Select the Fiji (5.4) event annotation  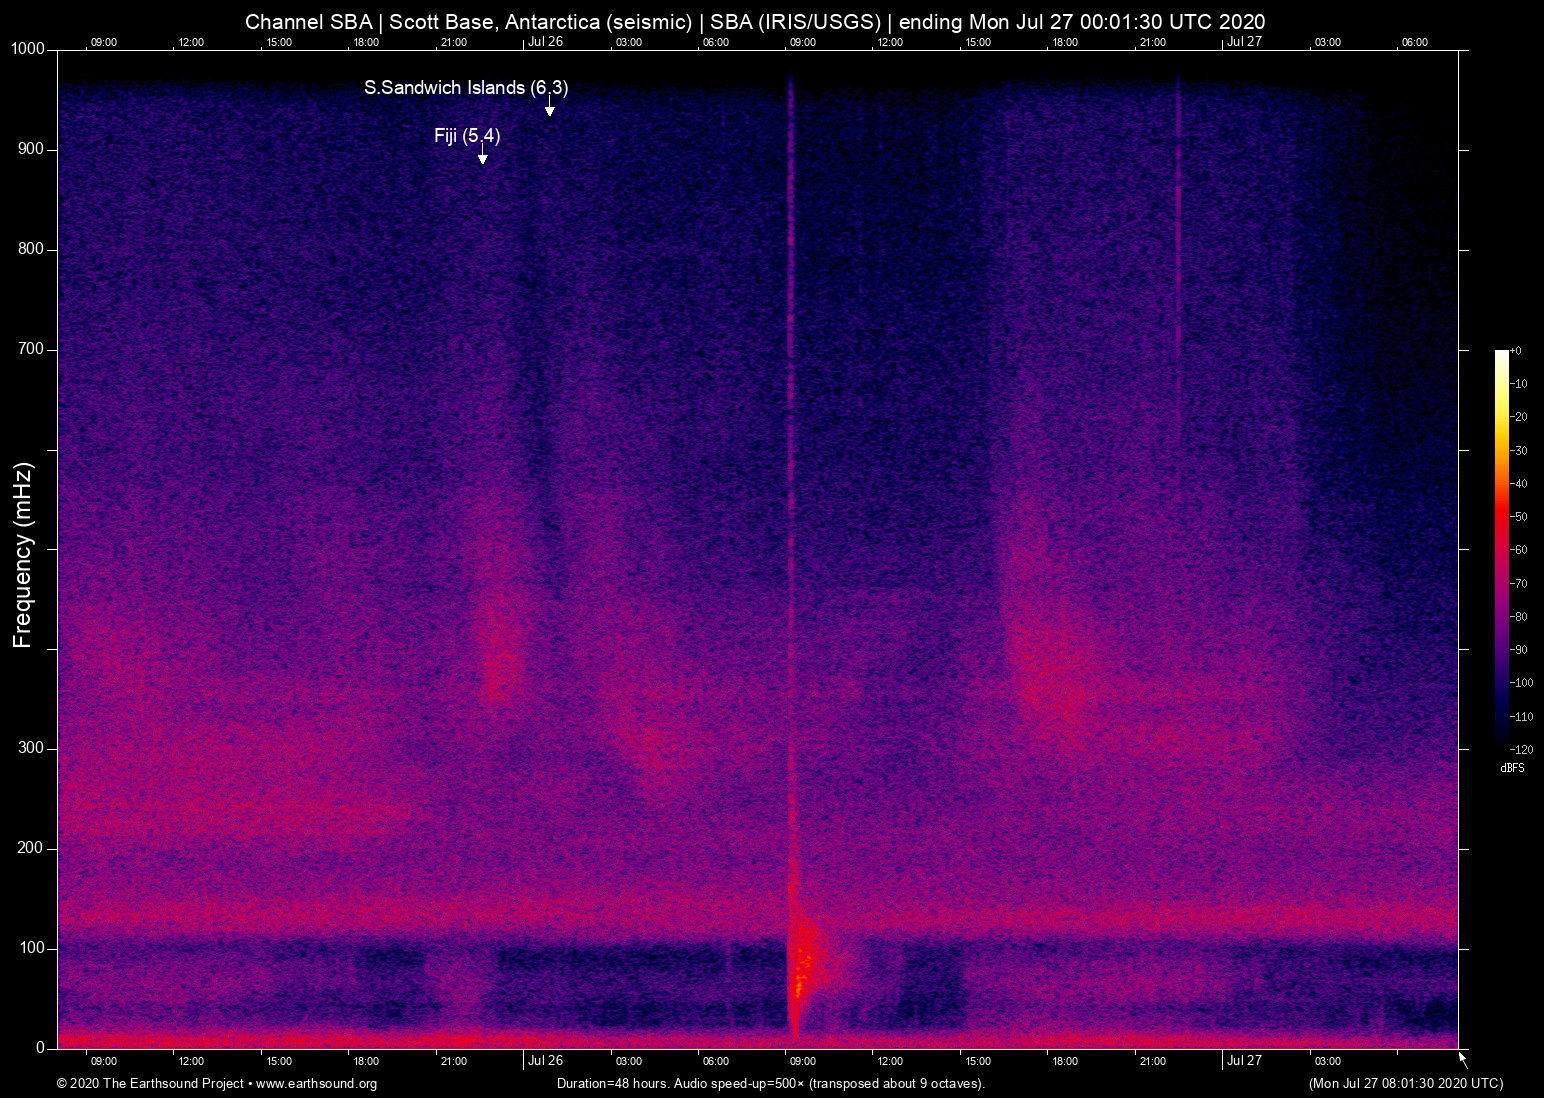(466, 136)
